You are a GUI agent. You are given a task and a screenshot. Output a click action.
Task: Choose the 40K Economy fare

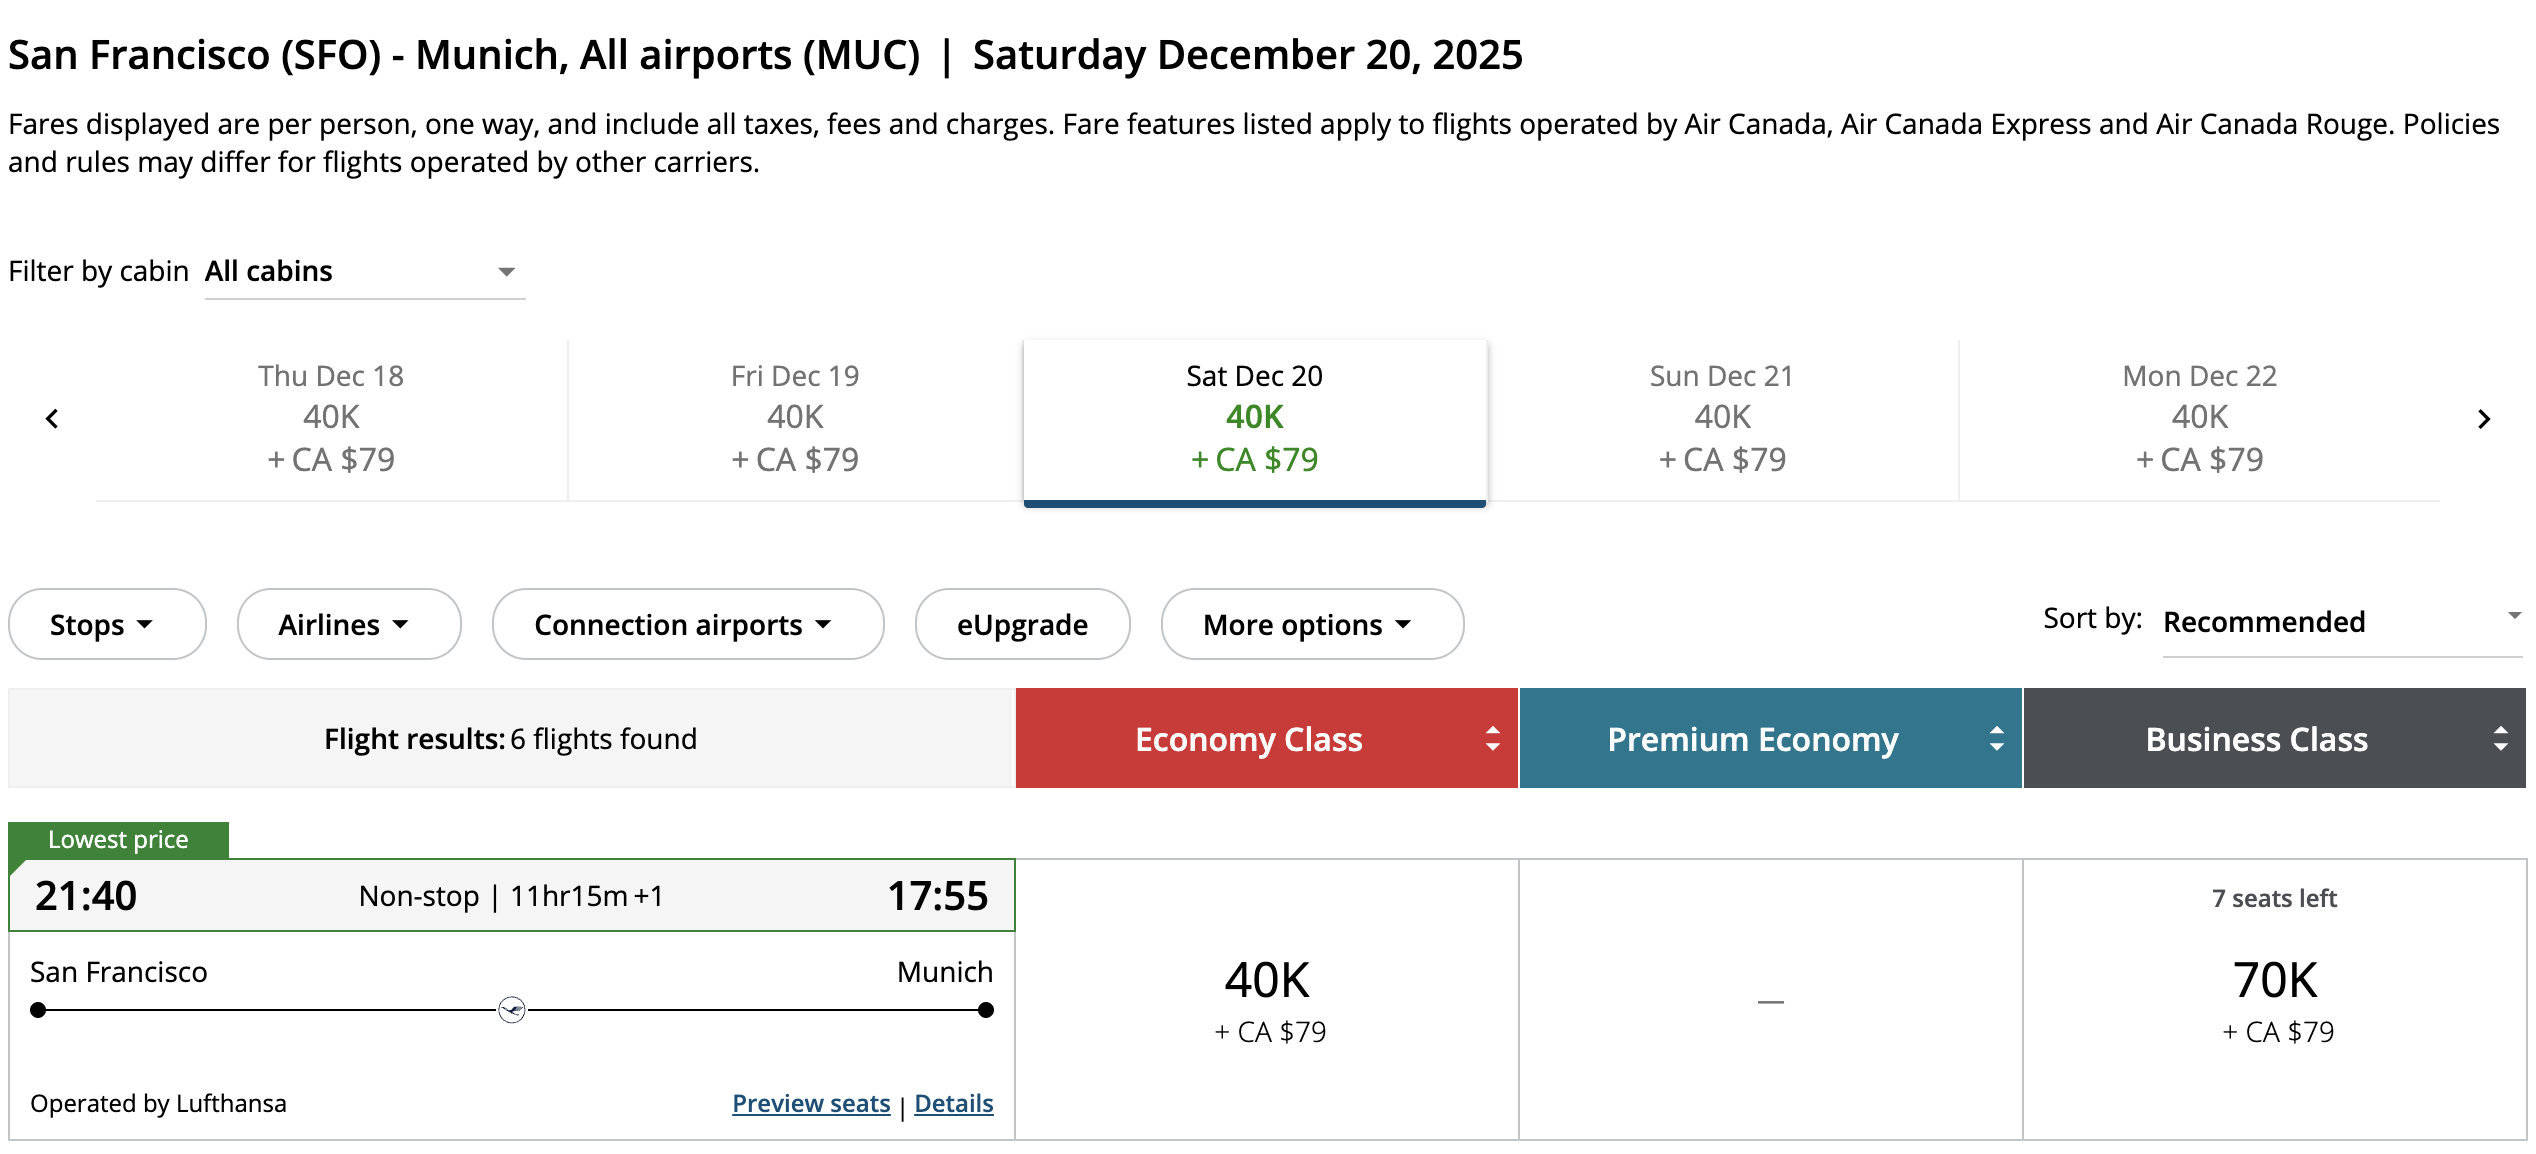1268,999
